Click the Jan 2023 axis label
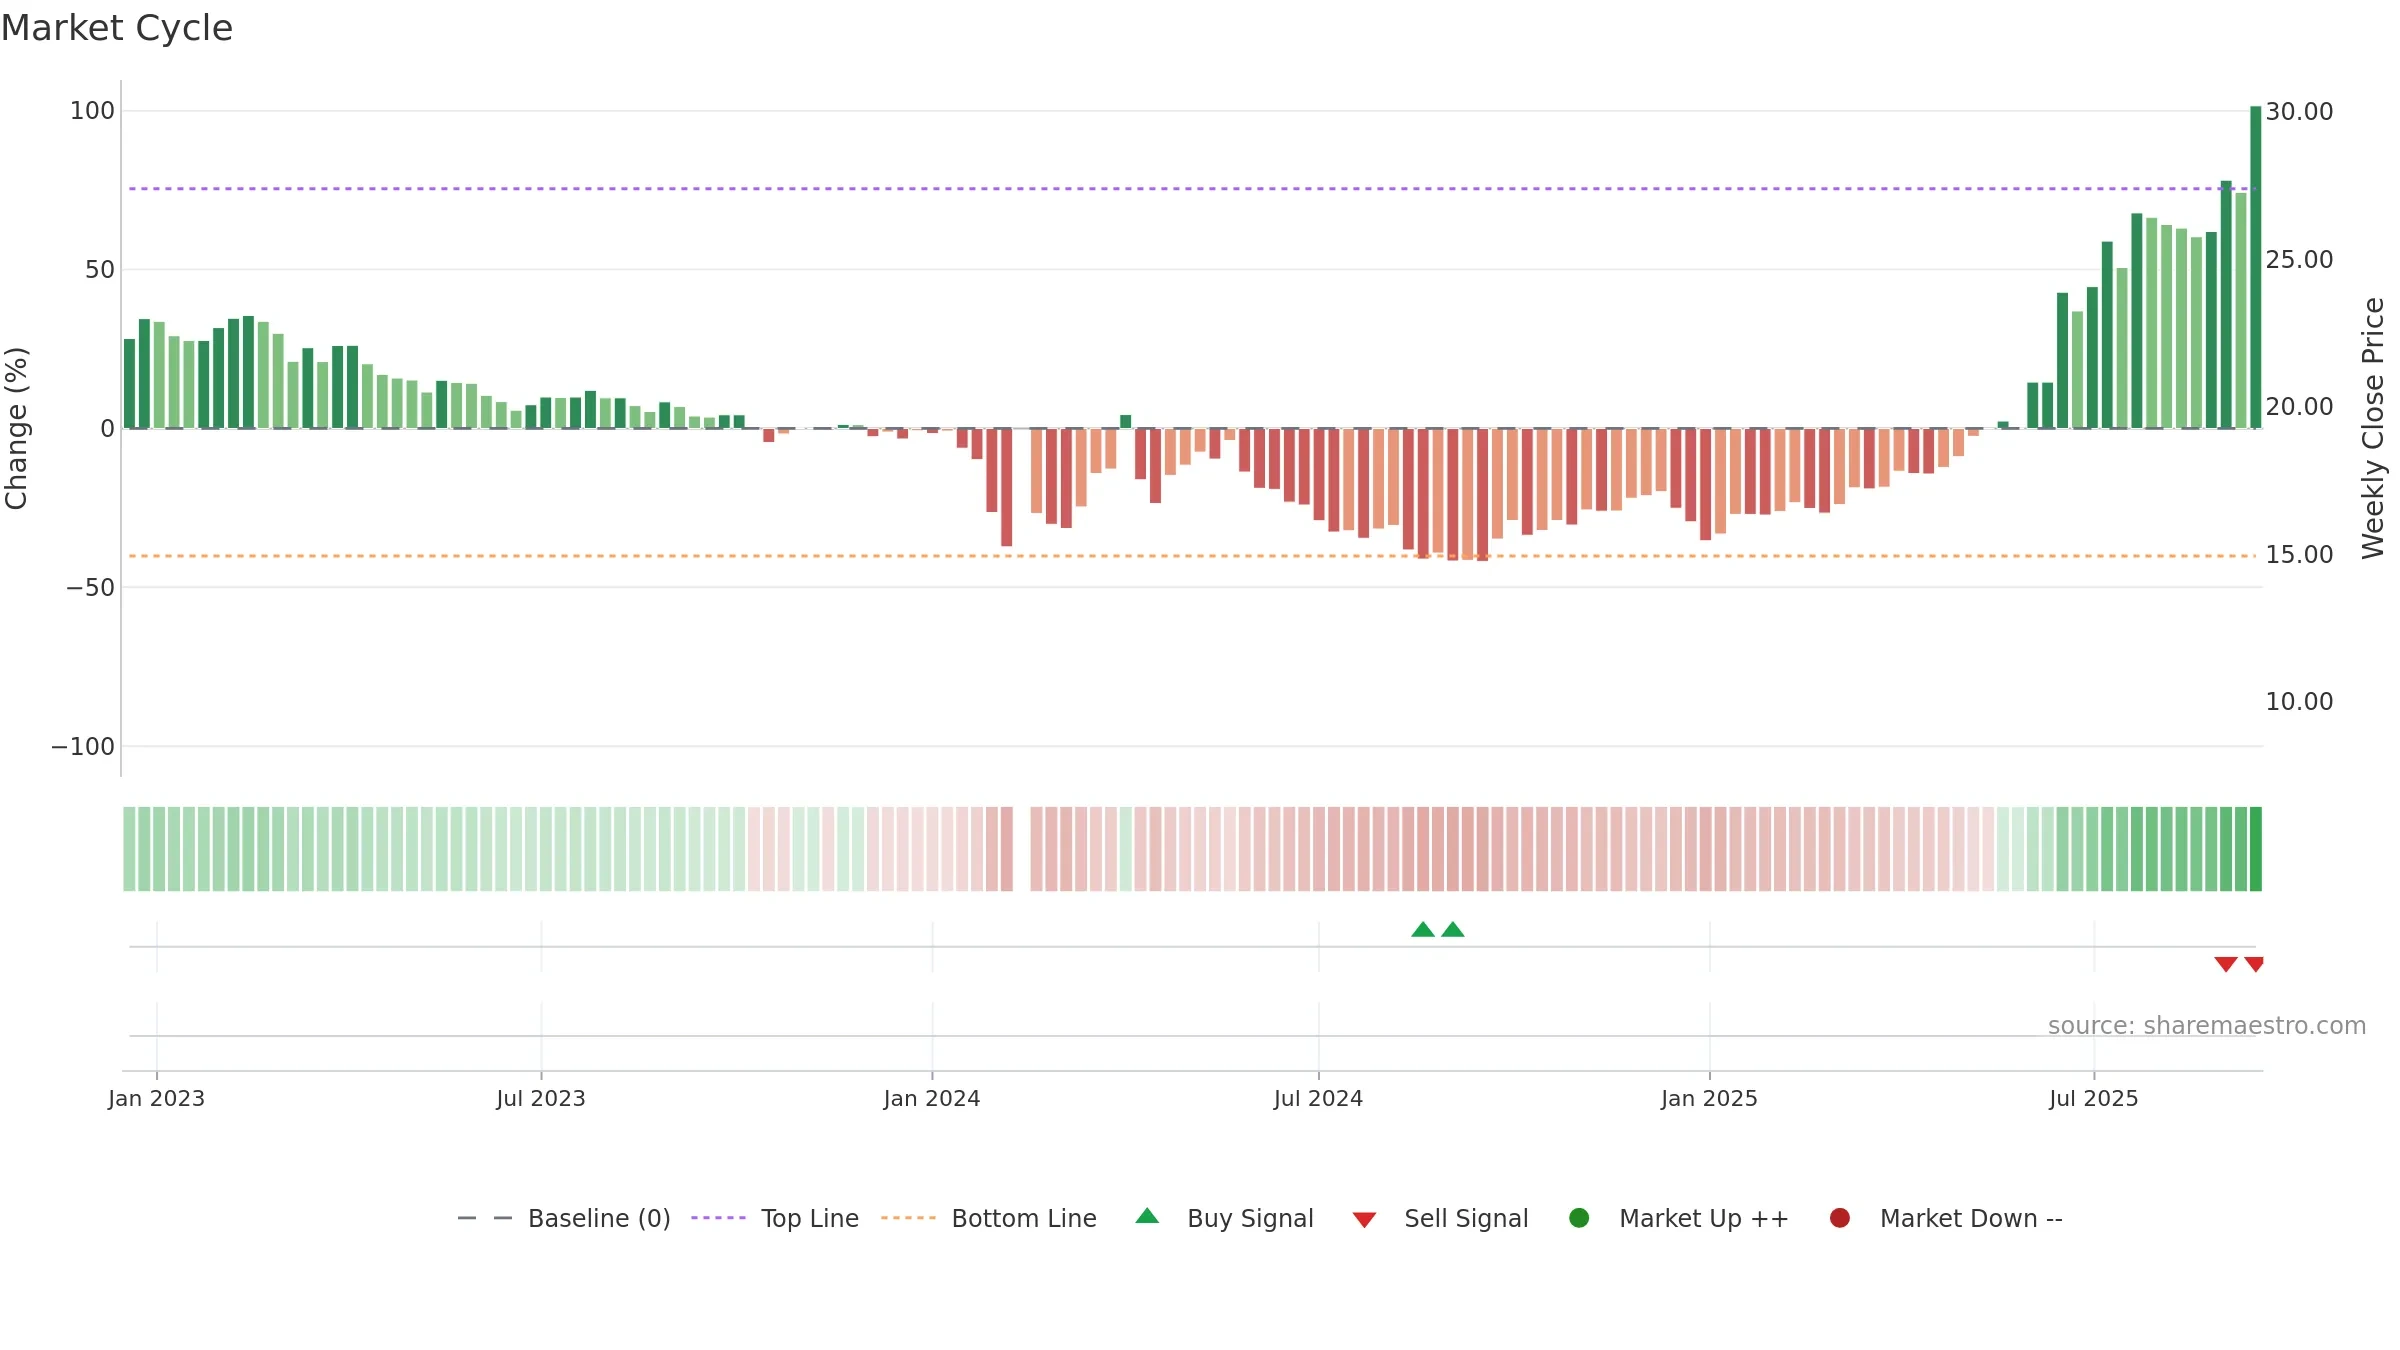The height and width of the screenshot is (1350, 2400). click(156, 1099)
